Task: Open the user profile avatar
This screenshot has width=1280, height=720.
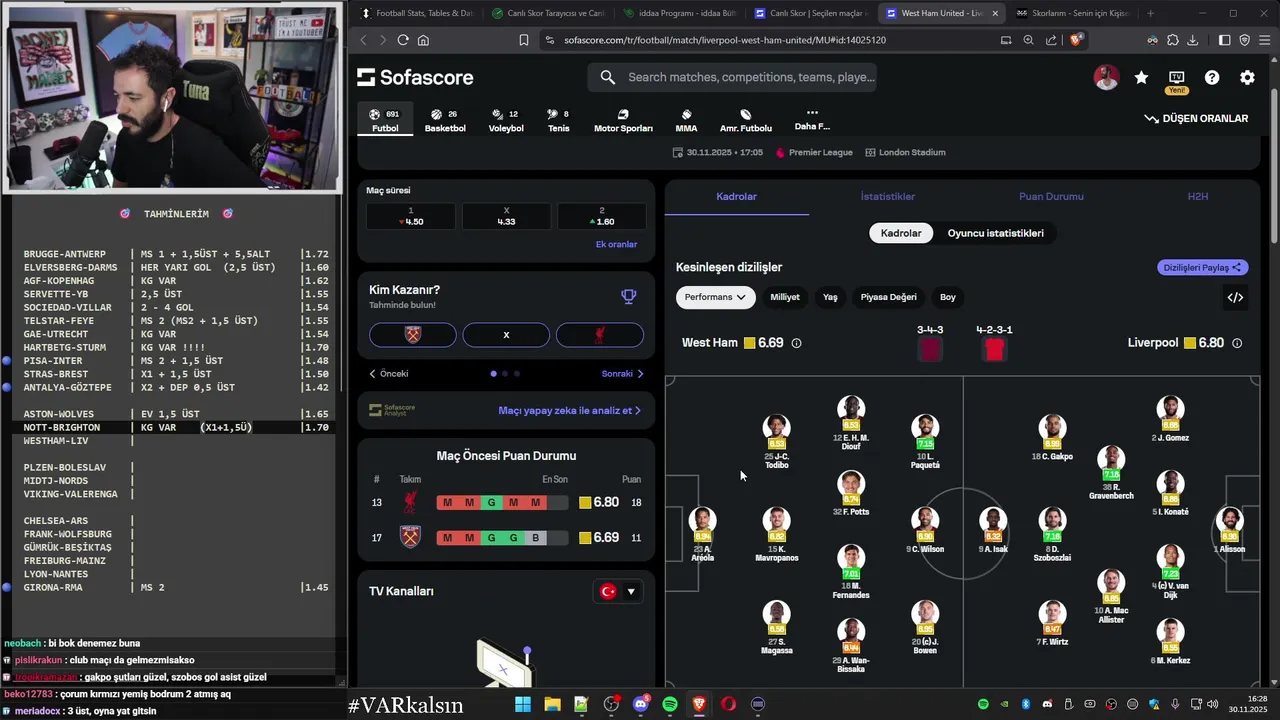Action: pos(1106,77)
